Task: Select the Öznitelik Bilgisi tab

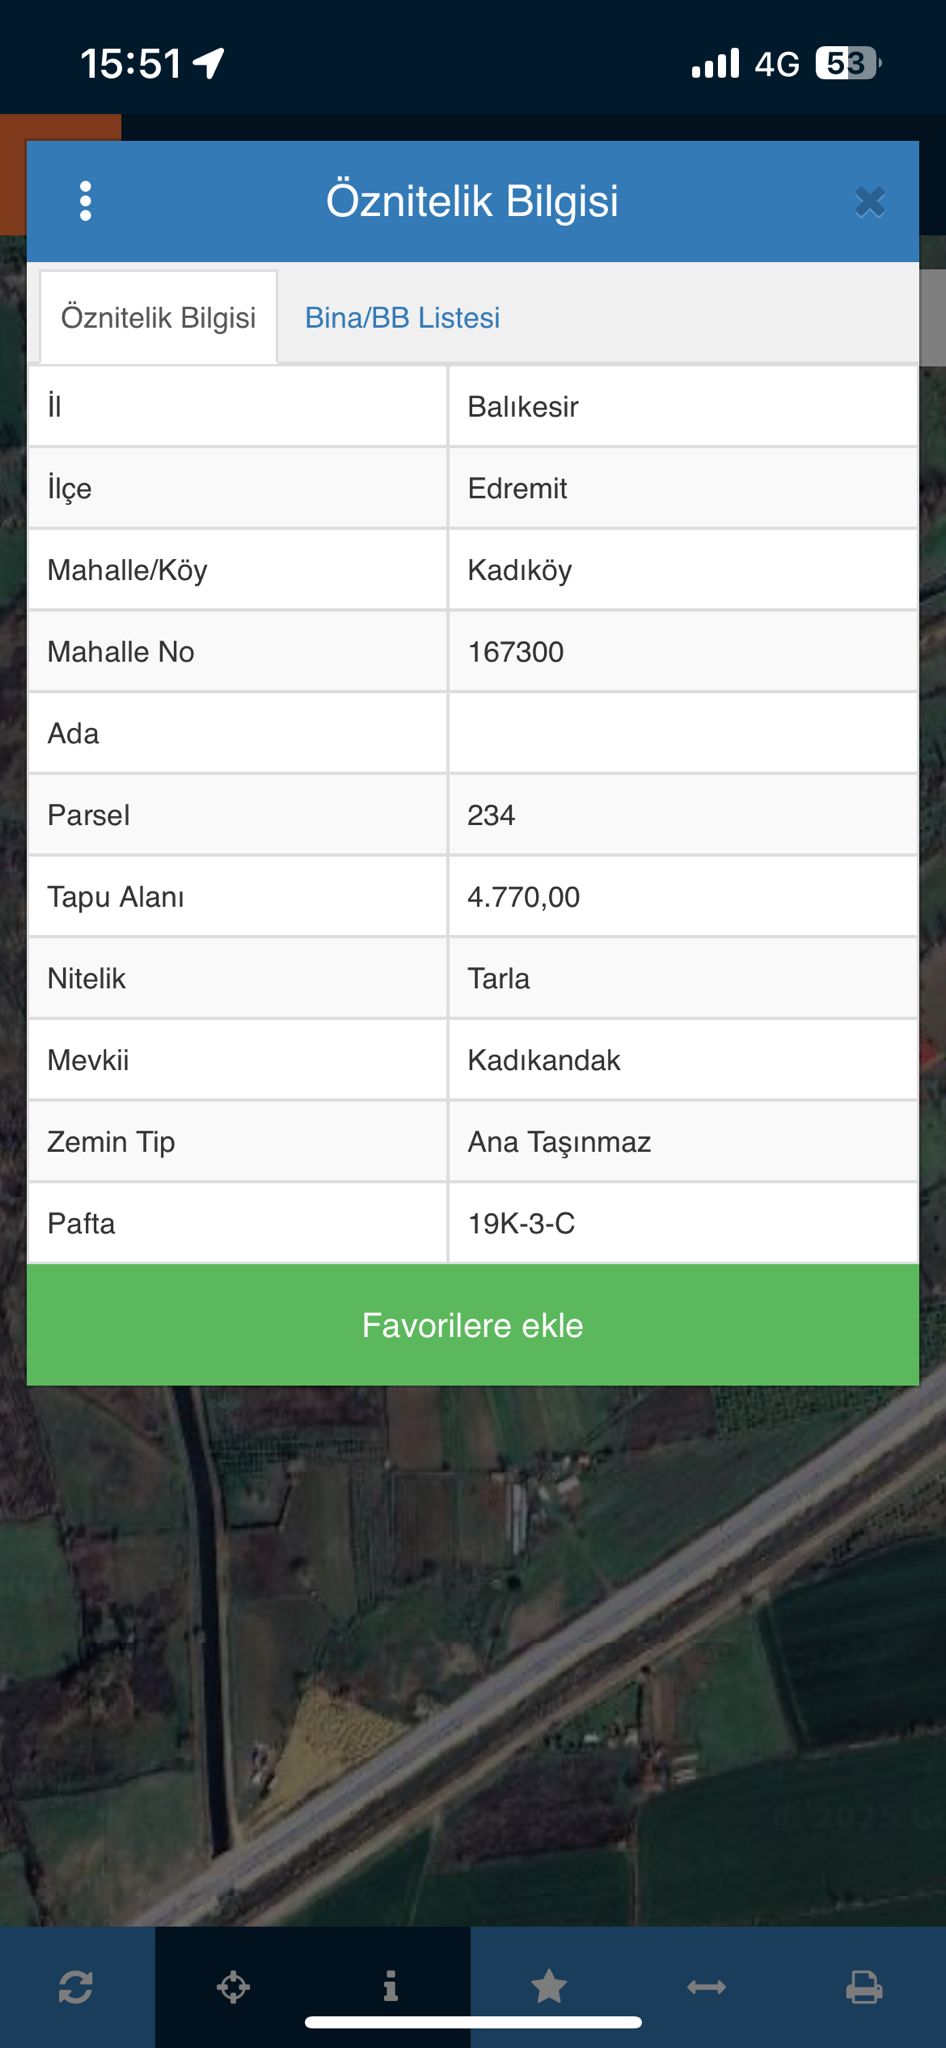Action: tap(158, 318)
